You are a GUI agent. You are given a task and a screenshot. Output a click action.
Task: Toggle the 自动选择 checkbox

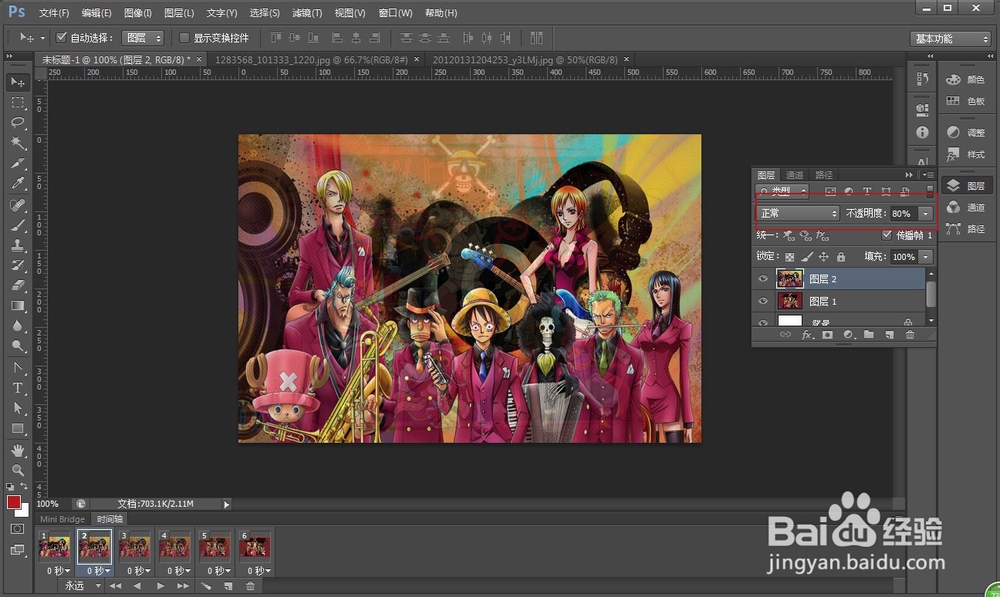tap(61, 38)
